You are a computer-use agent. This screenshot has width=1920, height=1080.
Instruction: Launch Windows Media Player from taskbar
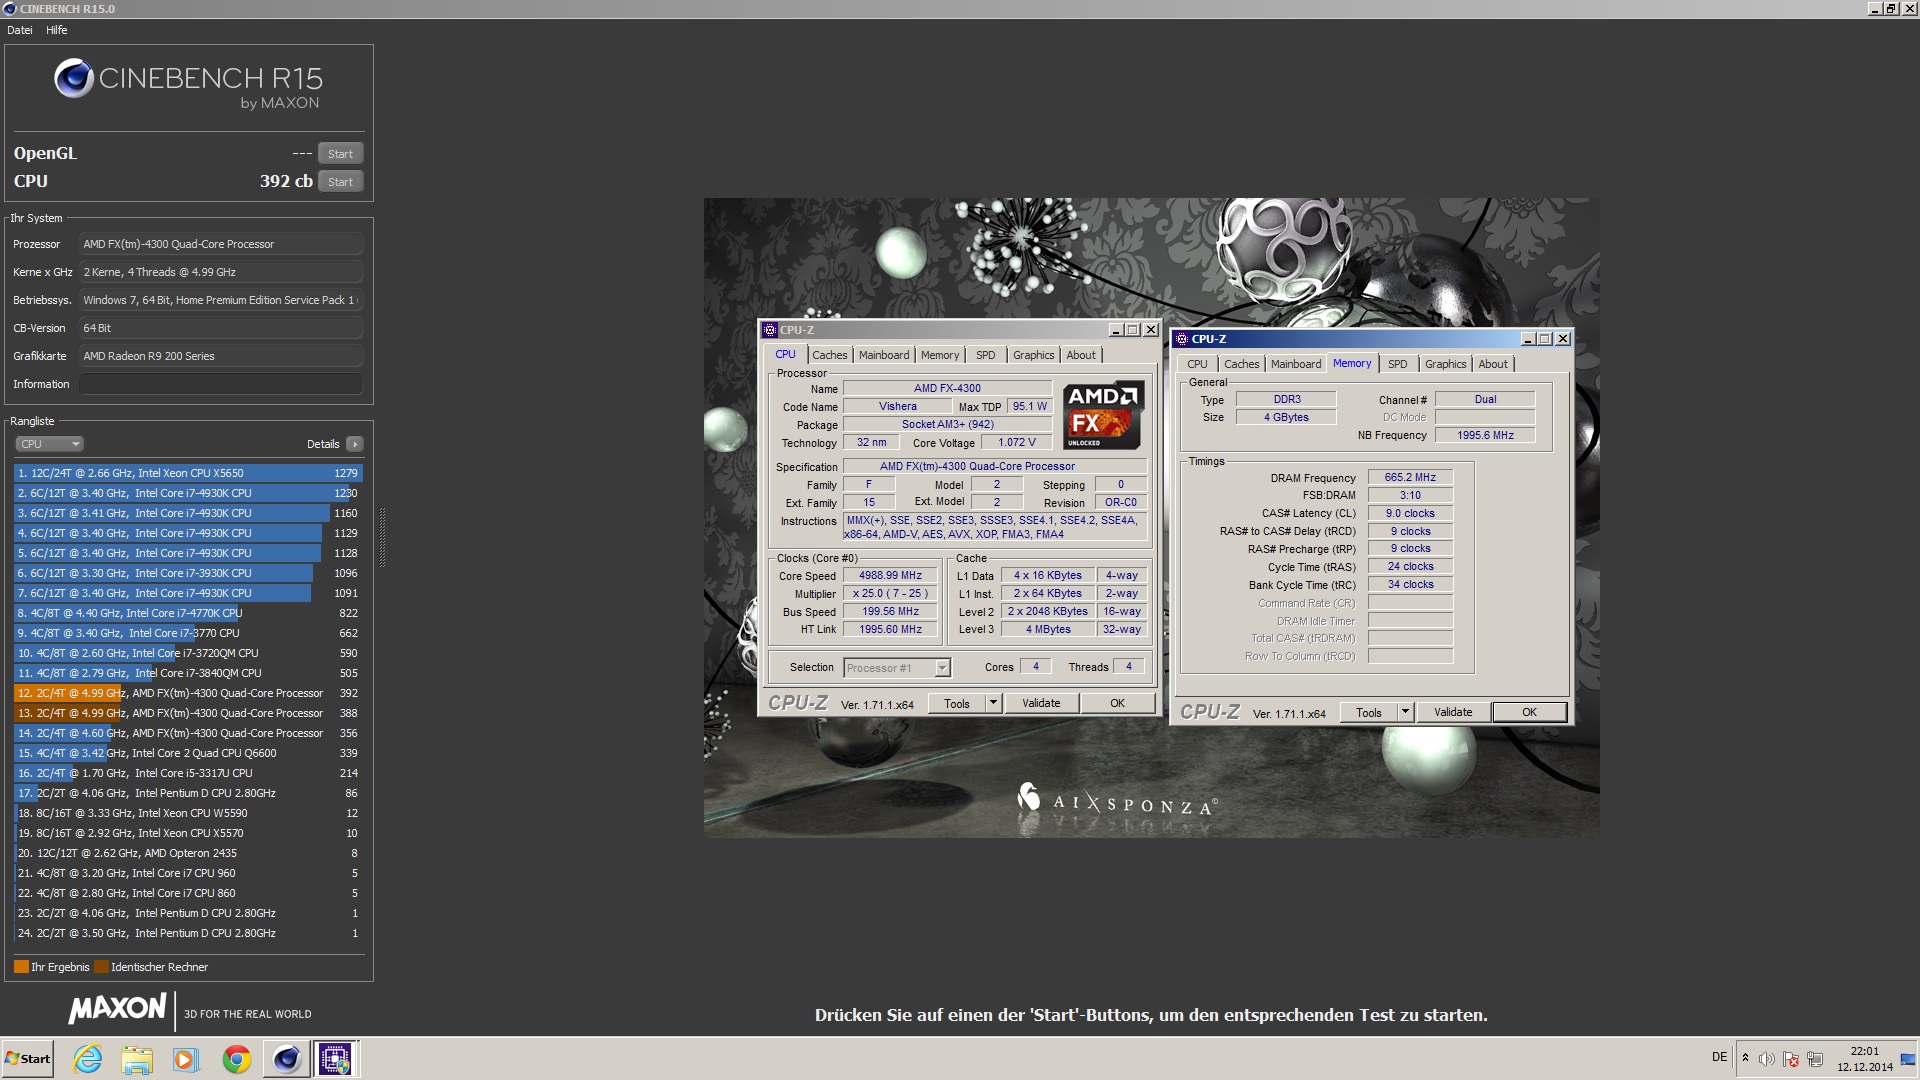(186, 1059)
